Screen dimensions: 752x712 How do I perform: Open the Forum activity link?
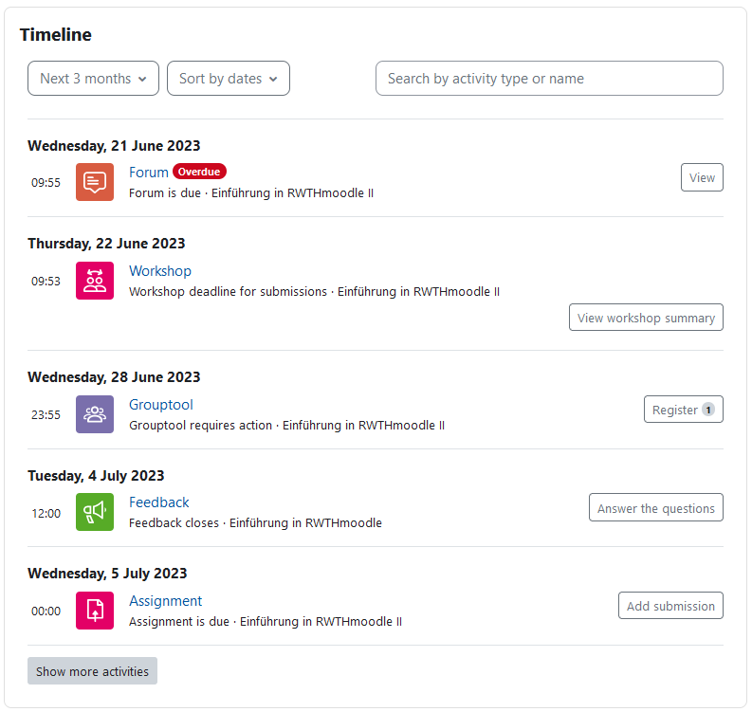[x=149, y=172]
